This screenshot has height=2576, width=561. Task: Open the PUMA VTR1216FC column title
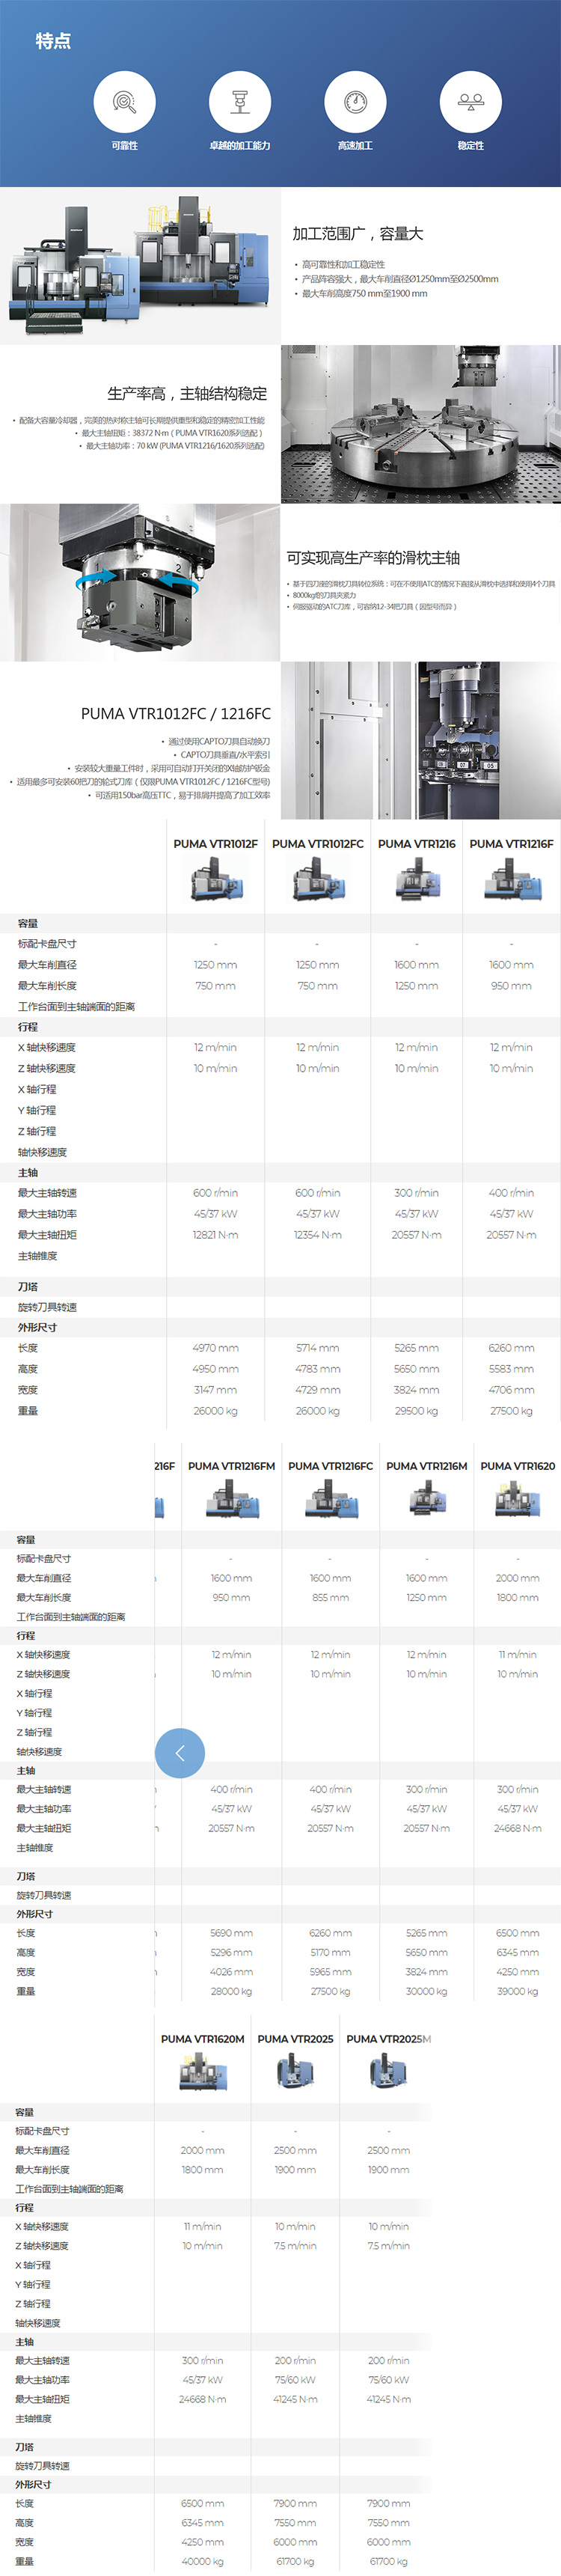pyautogui.click(x=330, y=1466)
